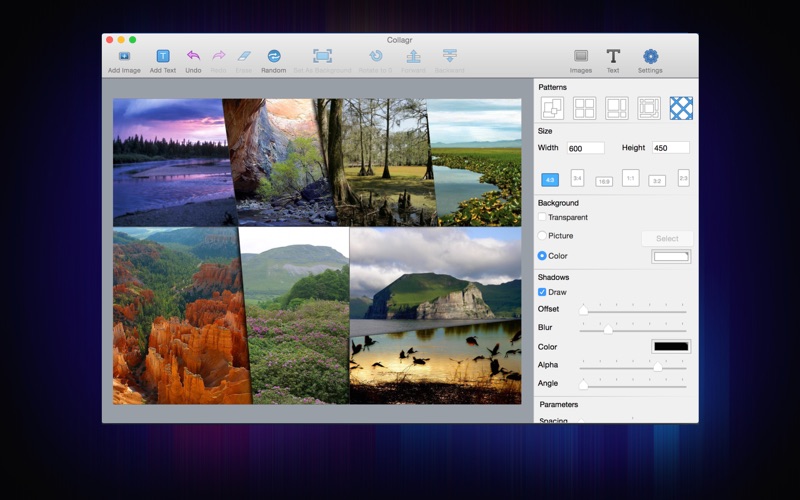Open the black shadow color swatch

[671, 346]
